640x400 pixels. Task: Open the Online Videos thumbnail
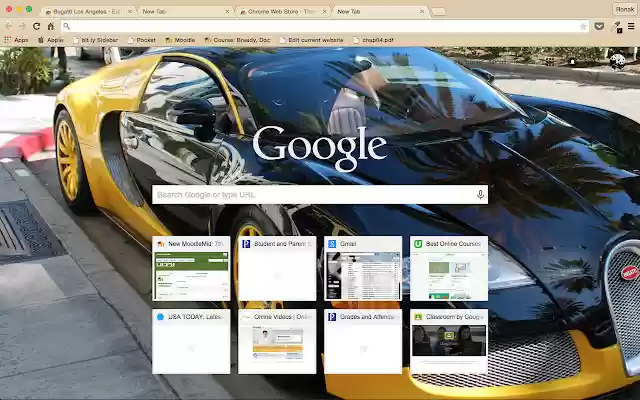tap(277, 341)
